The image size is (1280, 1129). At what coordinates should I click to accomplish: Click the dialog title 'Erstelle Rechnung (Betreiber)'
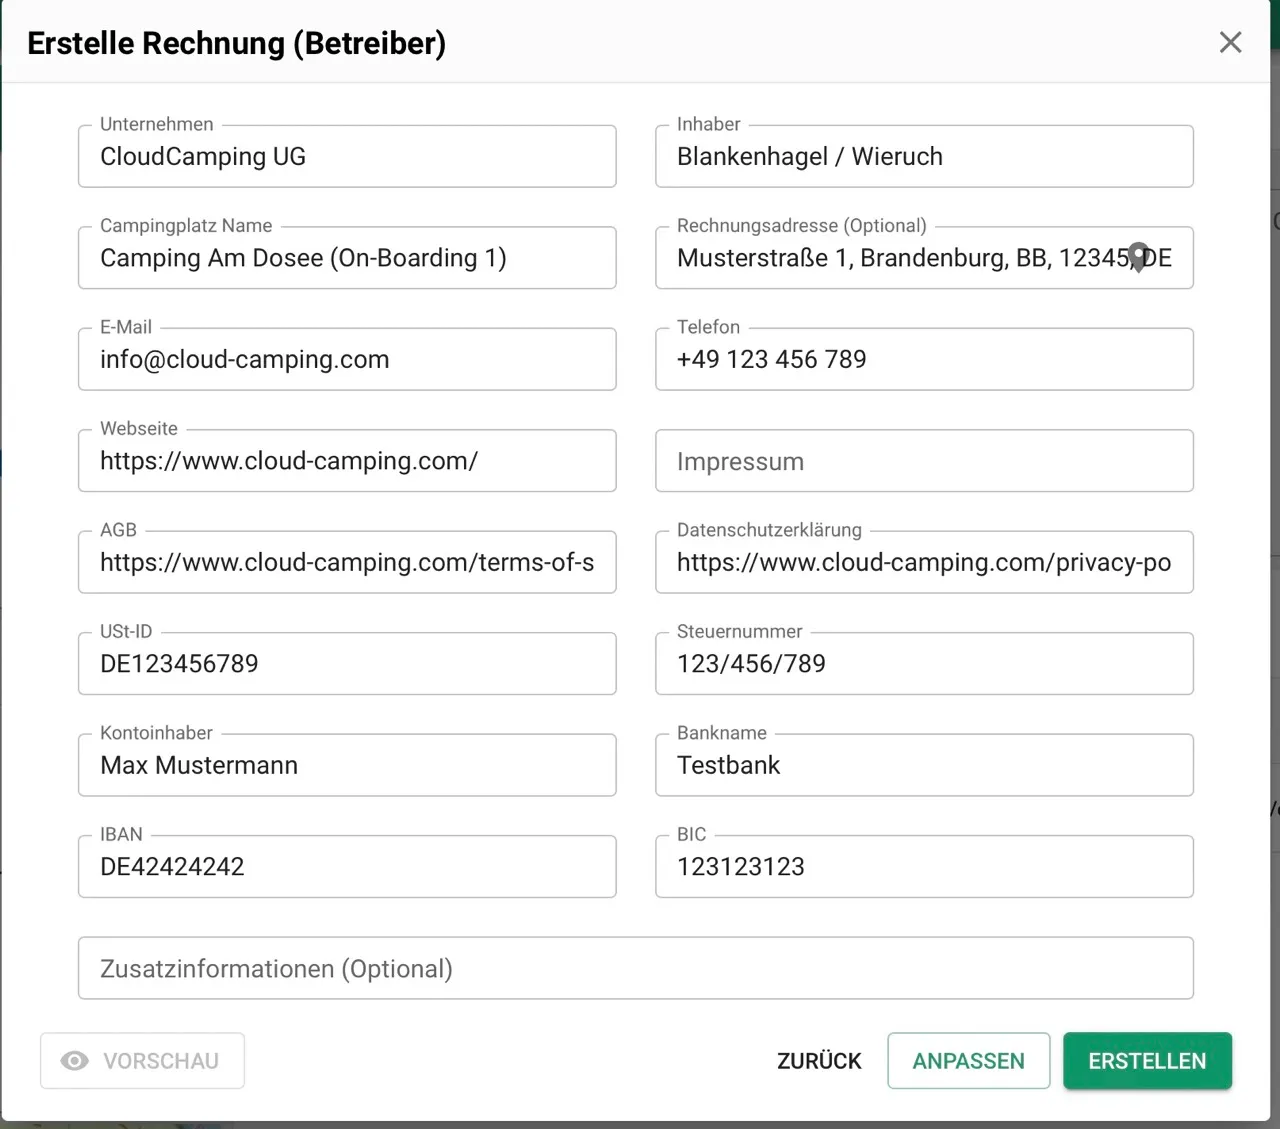(237, 43)
